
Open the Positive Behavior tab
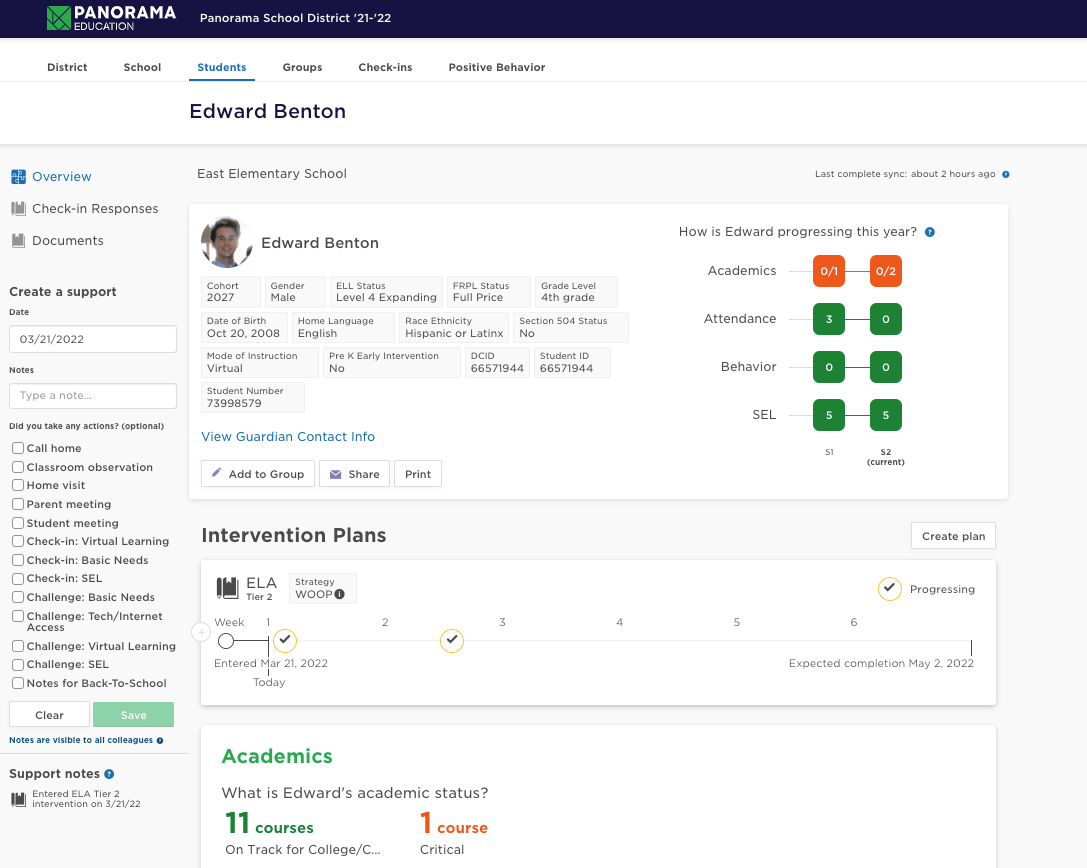496,67
